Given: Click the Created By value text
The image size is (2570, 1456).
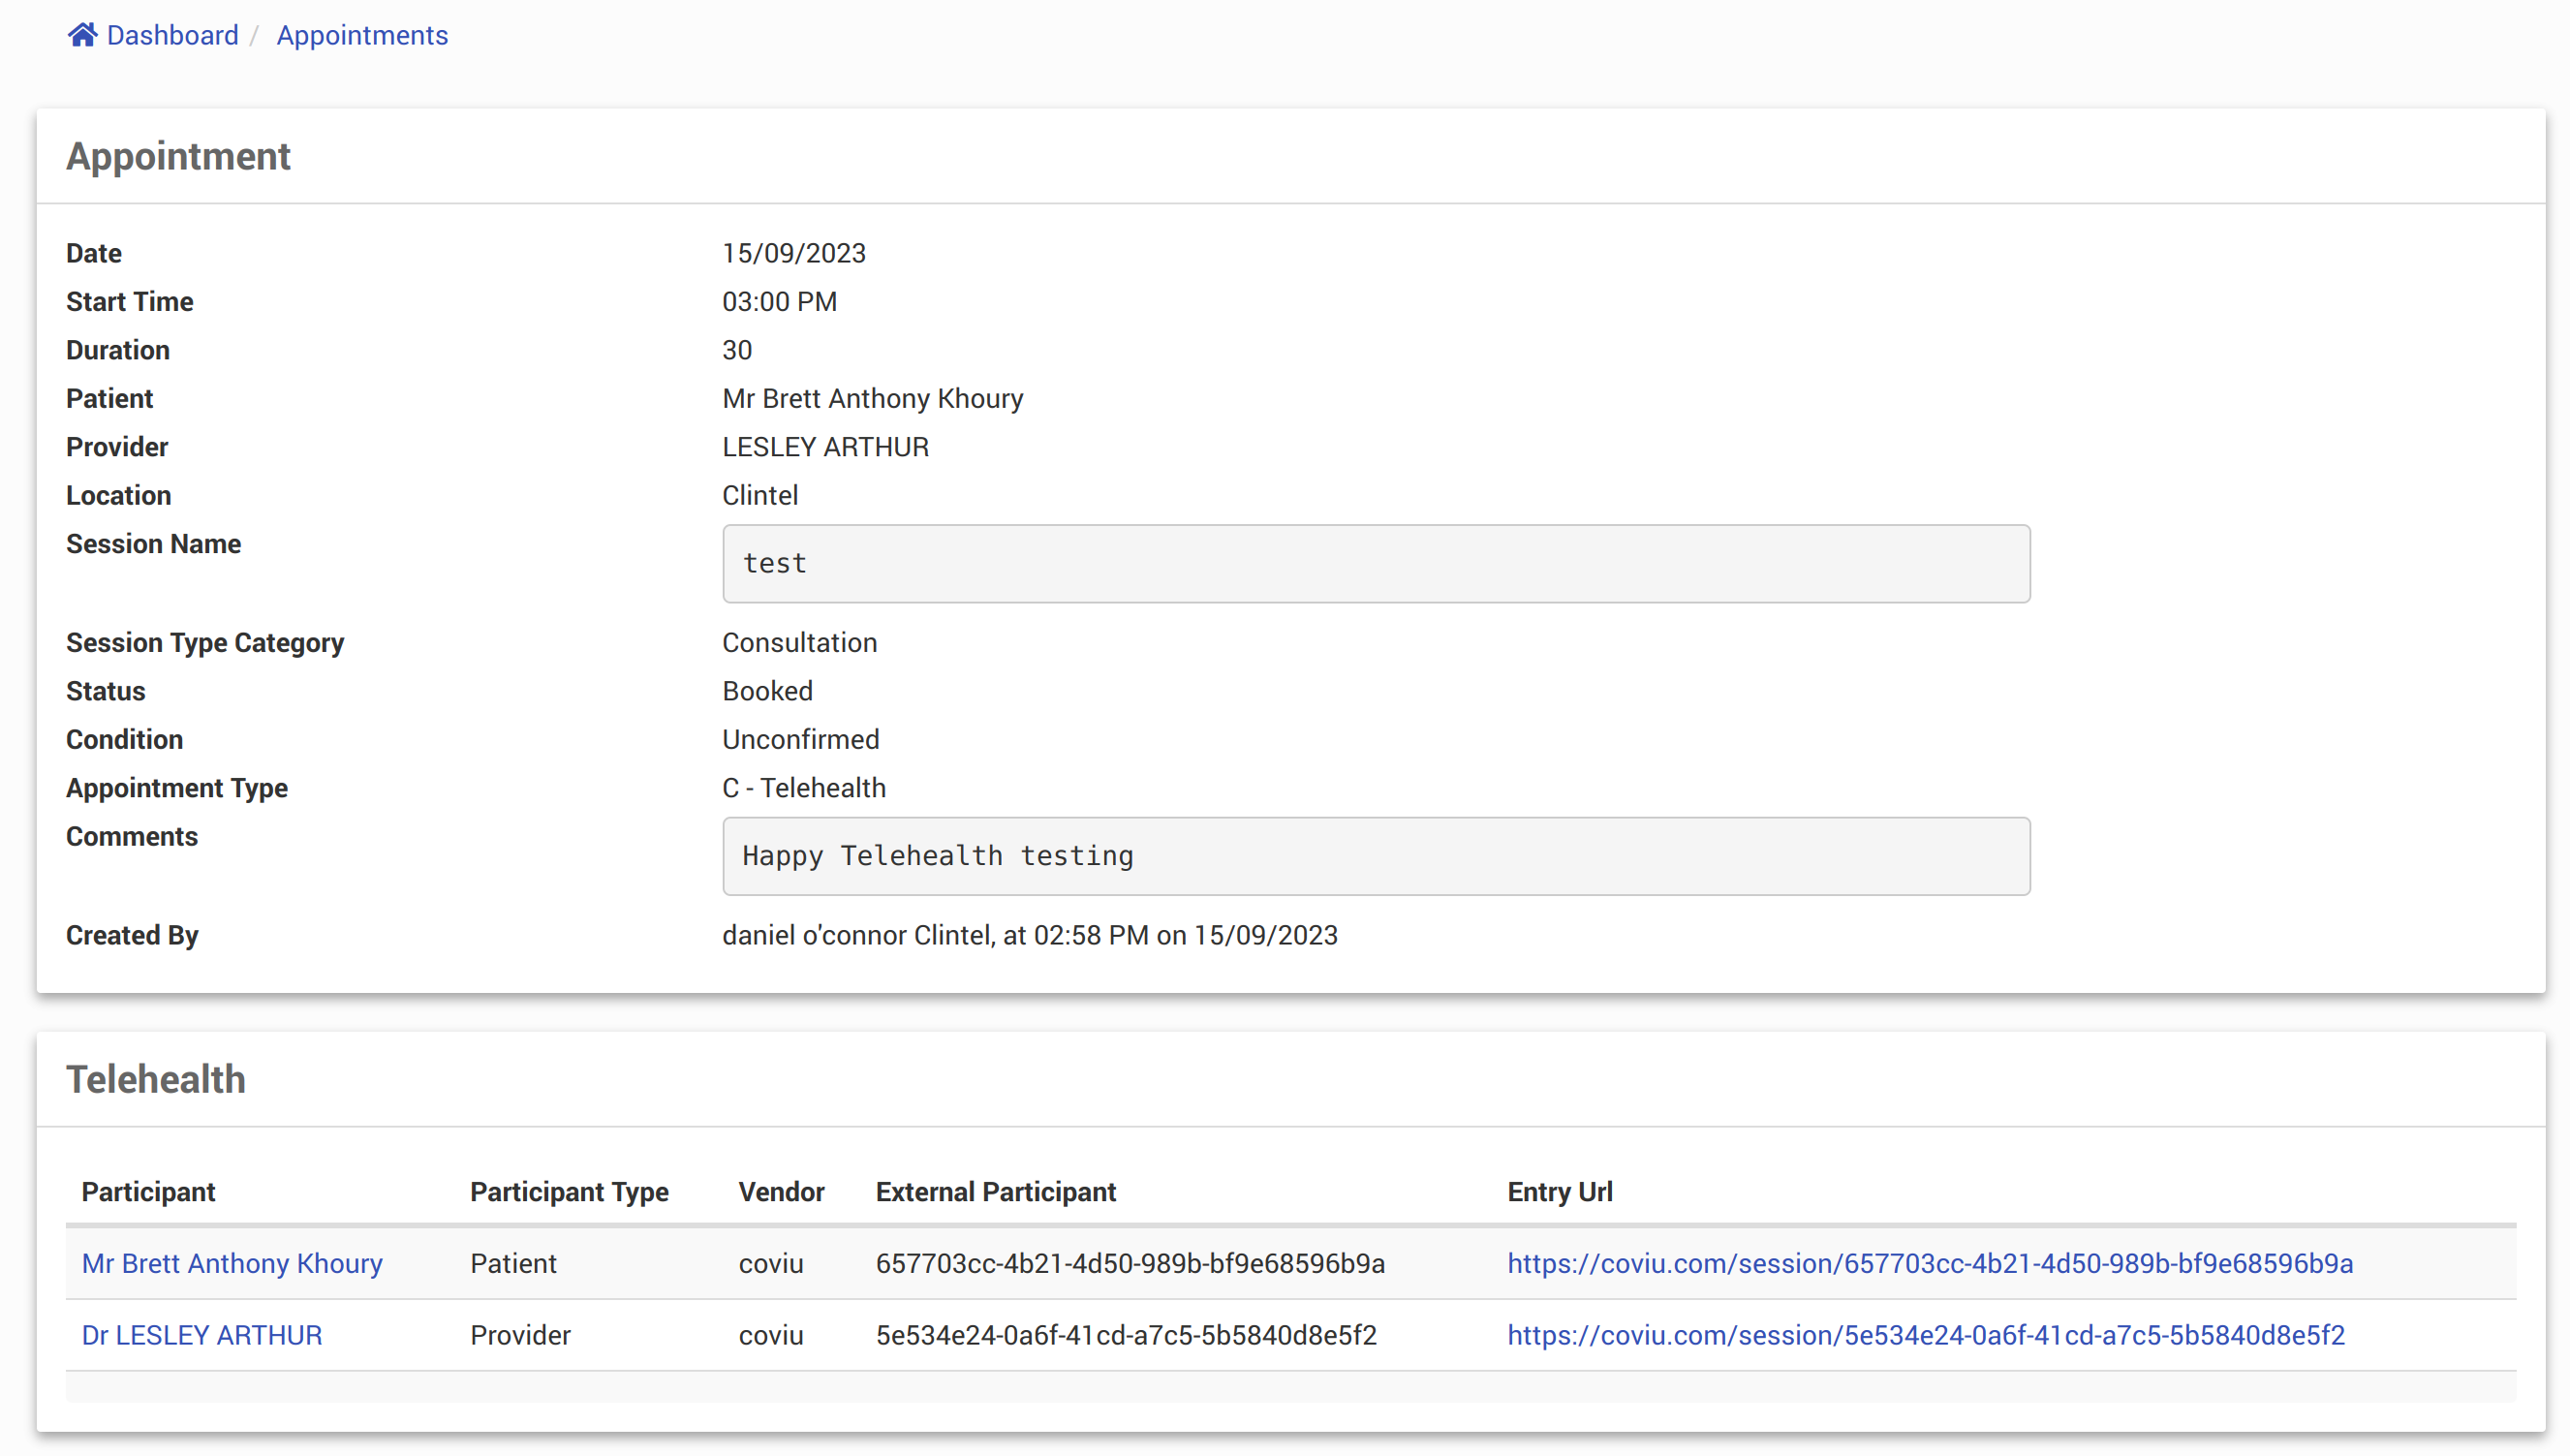Looking at the screenshot, I should (x=1029, y=934).
